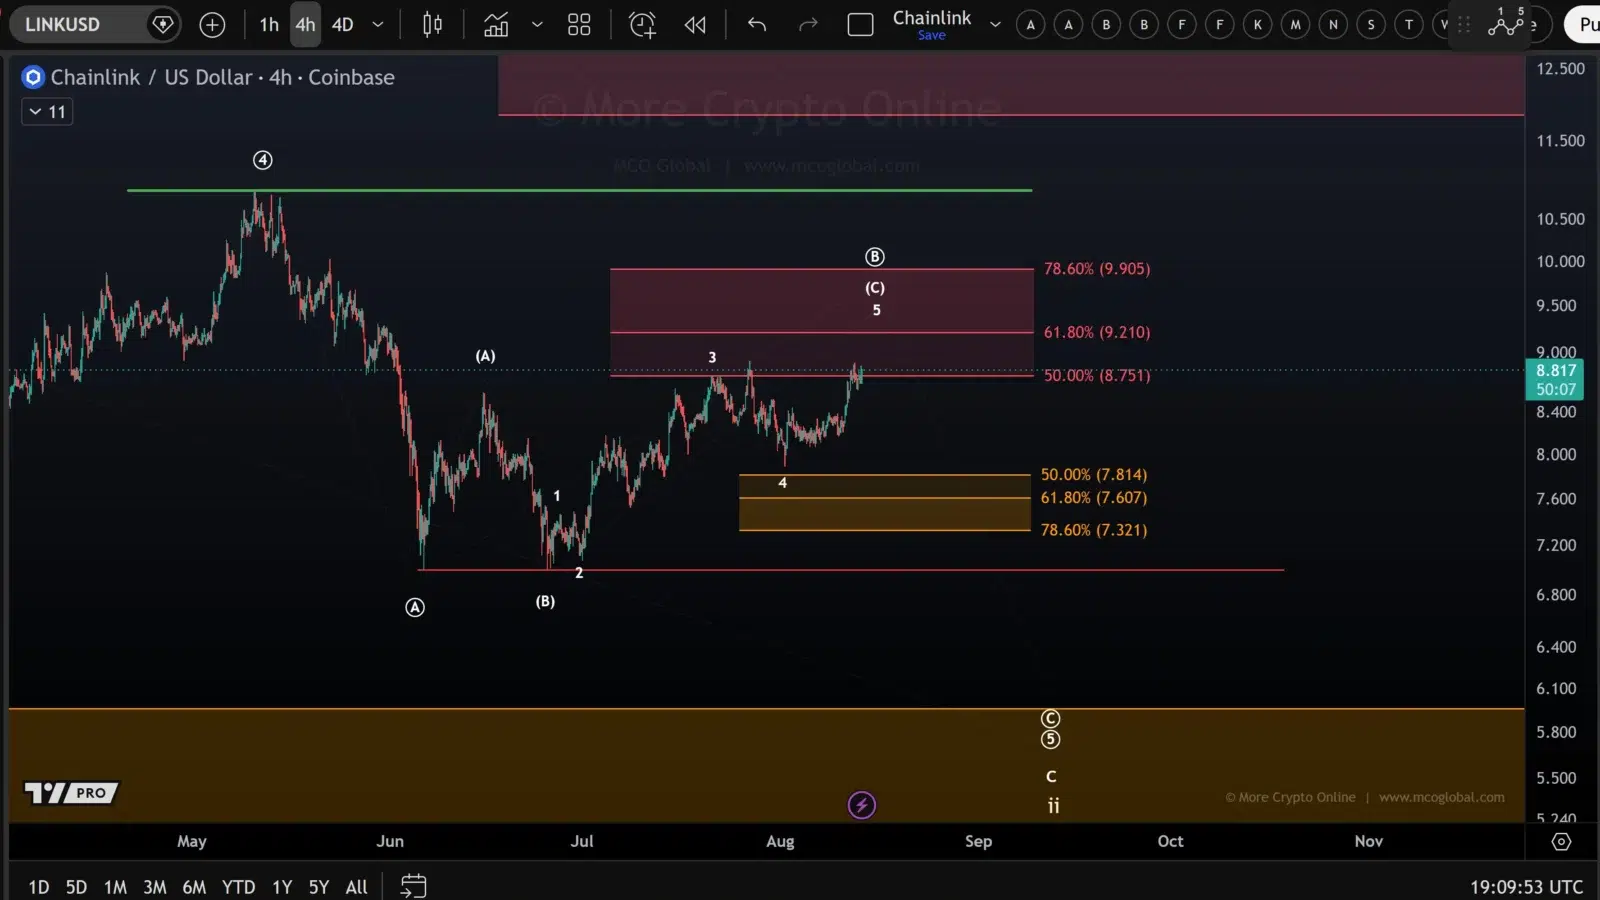This screenshot has height=900, width=1600.
Task: Switch to the 4D interval
Action: tap(342, 24)
